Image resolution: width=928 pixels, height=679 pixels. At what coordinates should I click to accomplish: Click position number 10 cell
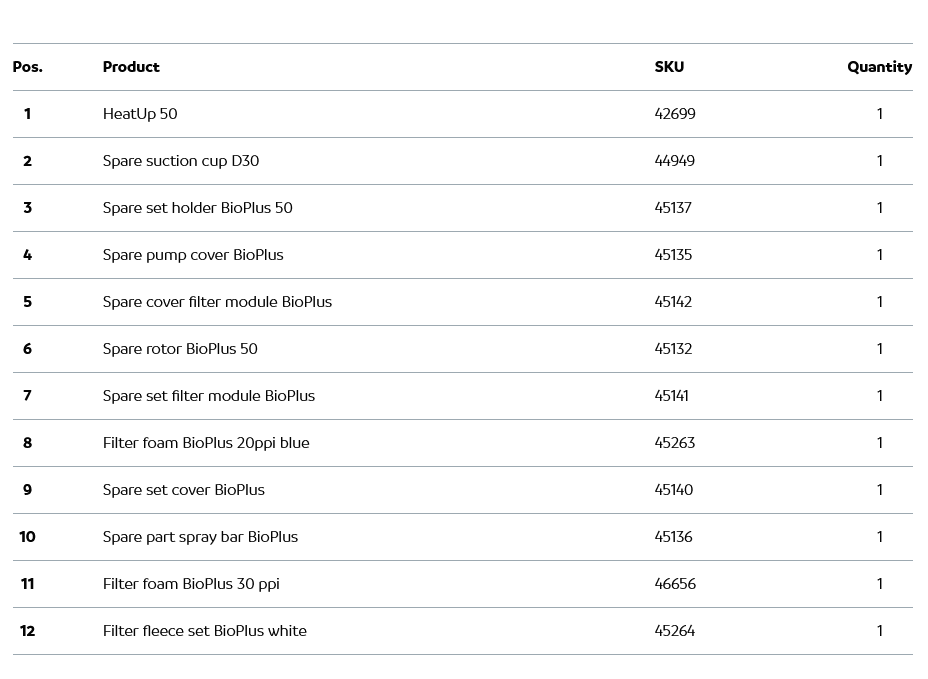27,537
